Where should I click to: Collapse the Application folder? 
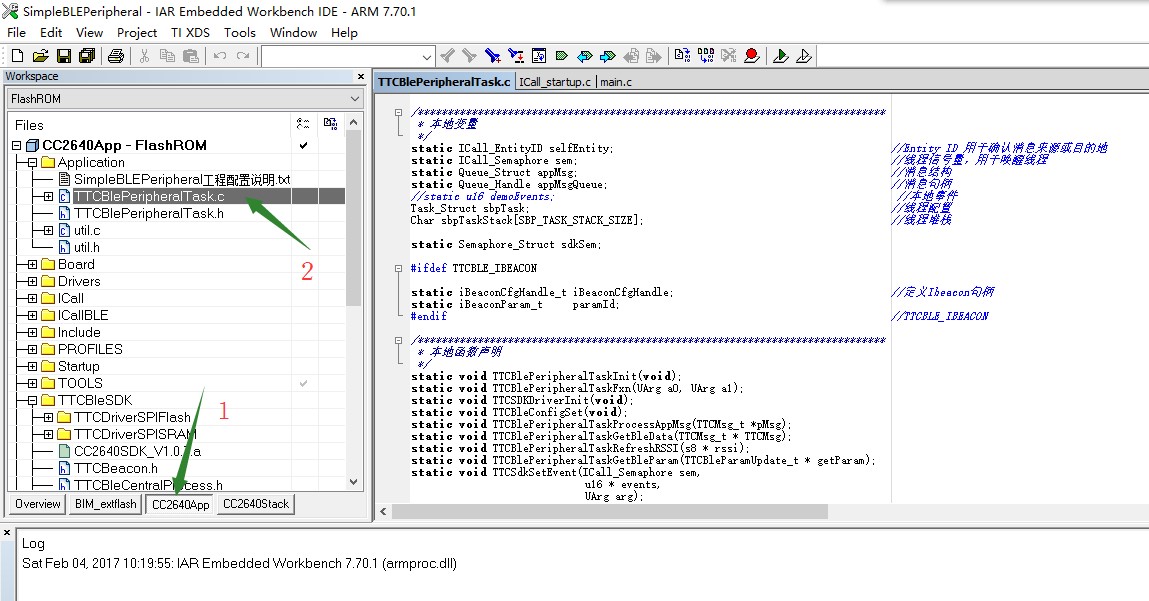(x=32, y=163)
